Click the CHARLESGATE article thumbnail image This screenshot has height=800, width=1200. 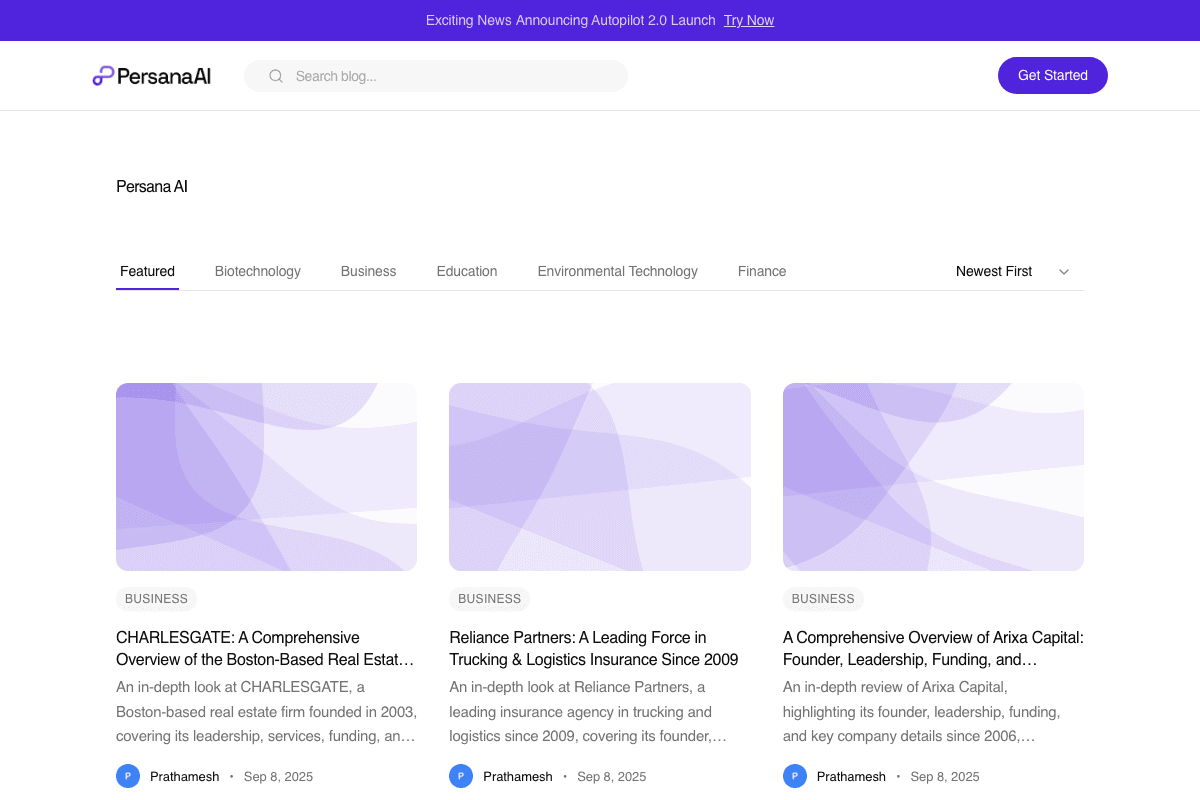[266, 477]
